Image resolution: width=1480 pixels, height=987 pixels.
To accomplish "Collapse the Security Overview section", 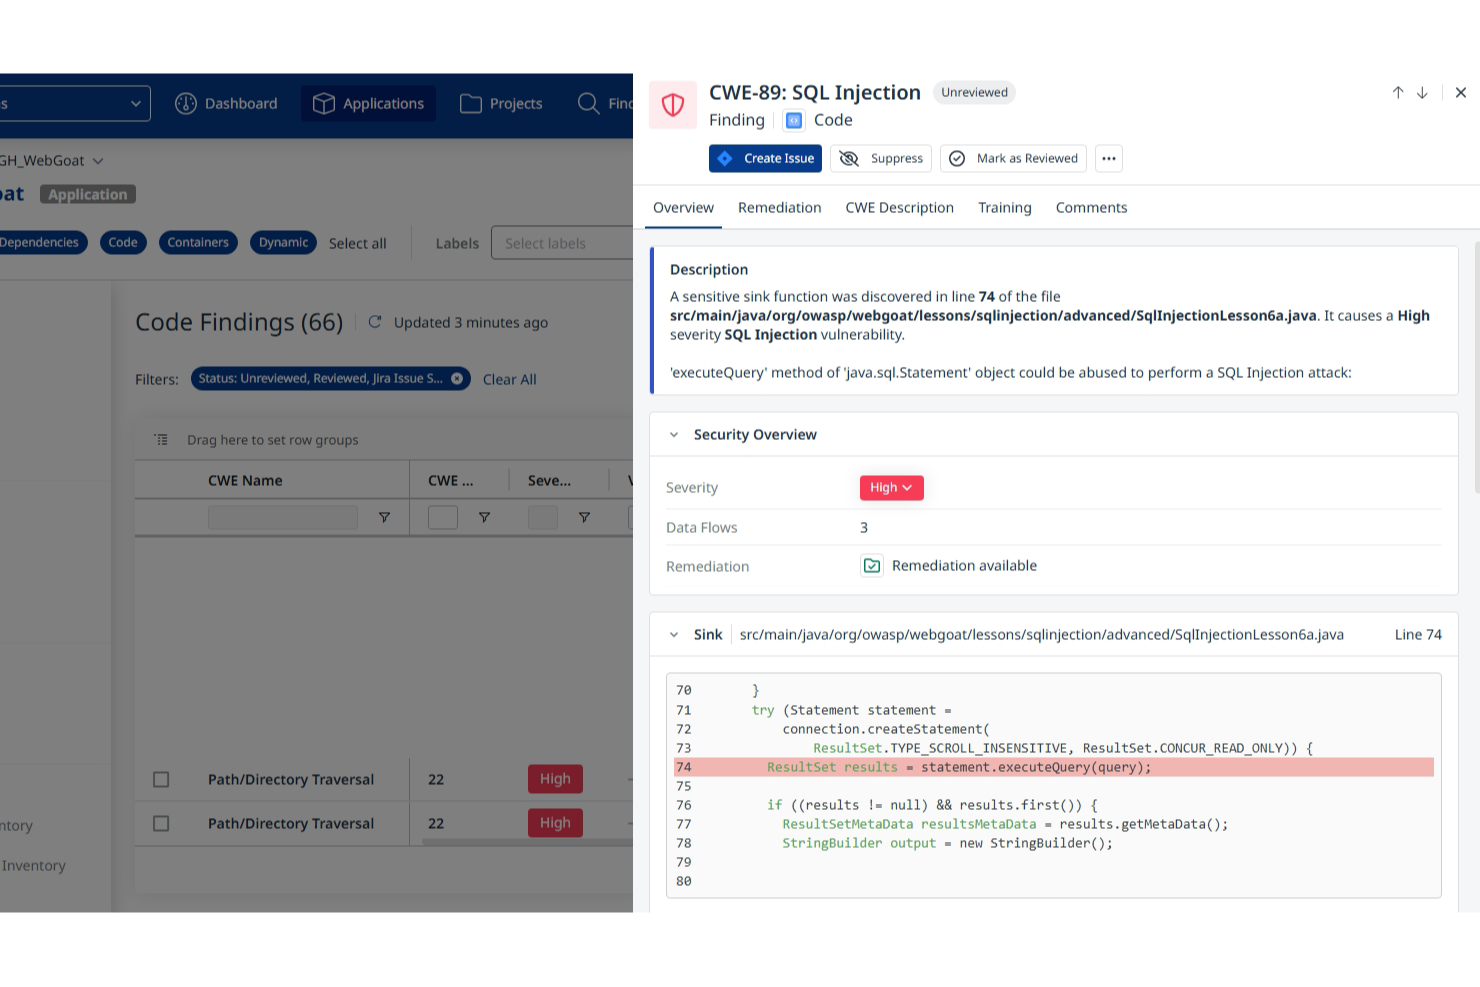I will tap(674, 434).
